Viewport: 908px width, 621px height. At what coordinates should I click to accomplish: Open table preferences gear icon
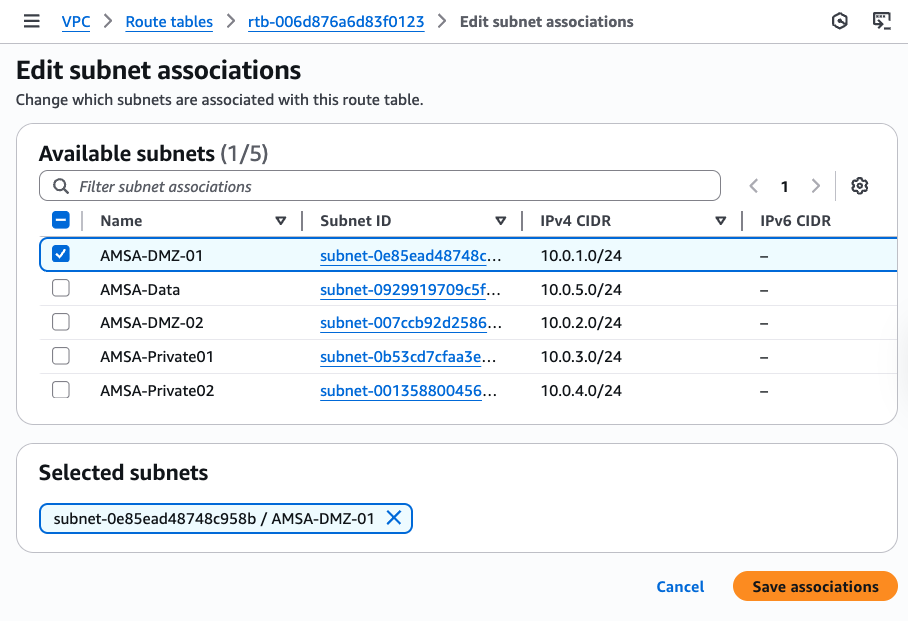(859, 186)
